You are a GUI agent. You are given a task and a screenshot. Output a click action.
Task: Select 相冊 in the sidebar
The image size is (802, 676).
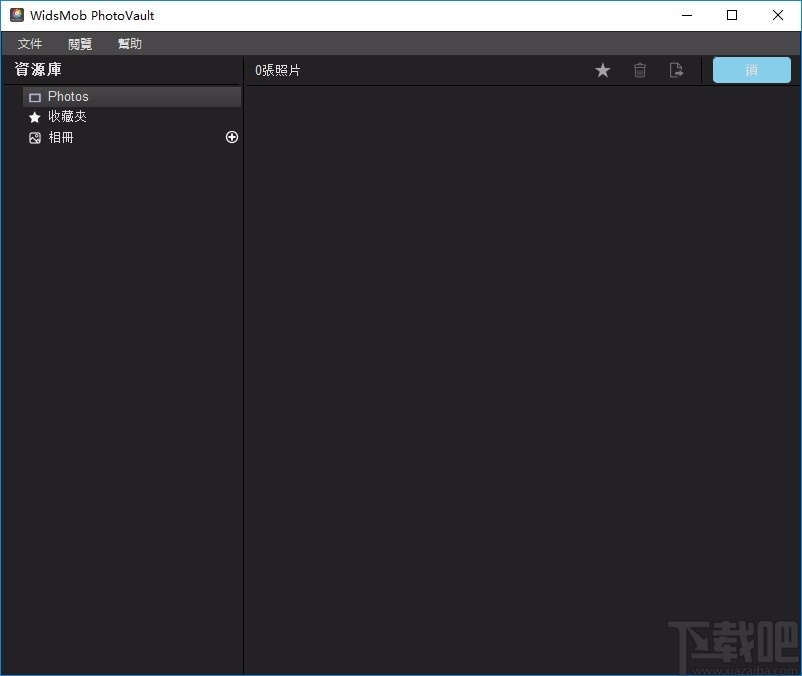[x=60, y=137]
